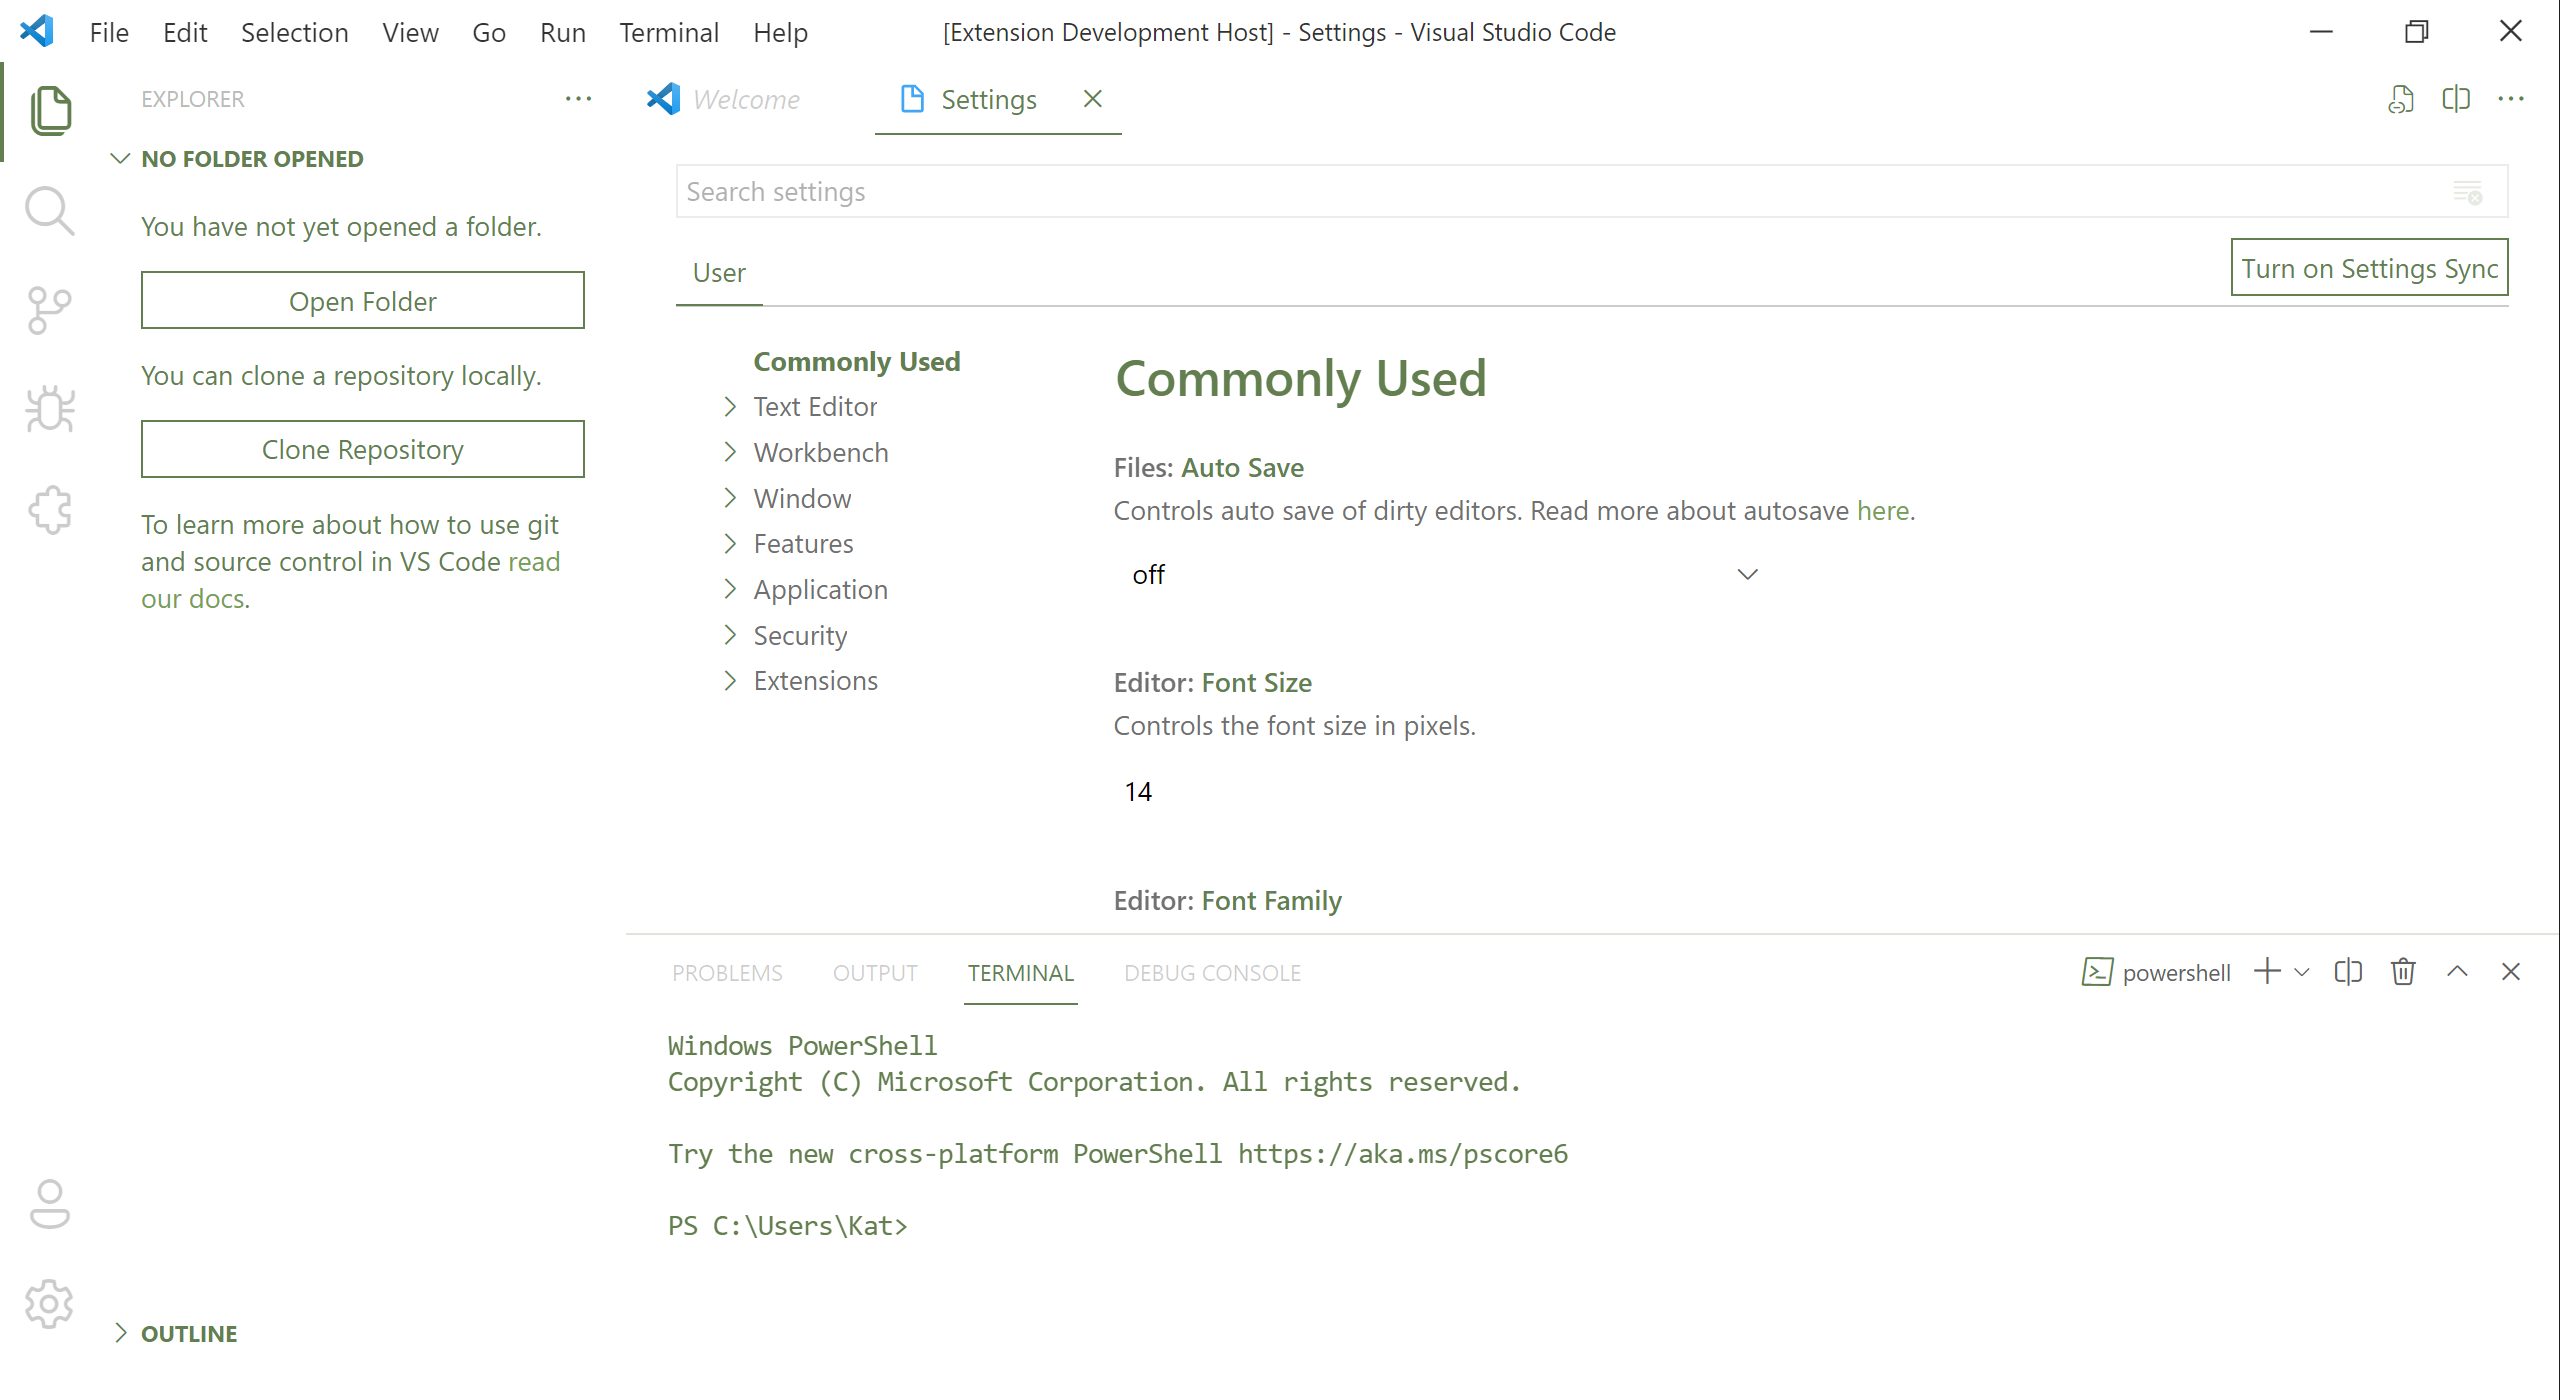Click the Turn on Settings Sync button
Viewport: 2560px width, 1400px height.
[2369, 268]
